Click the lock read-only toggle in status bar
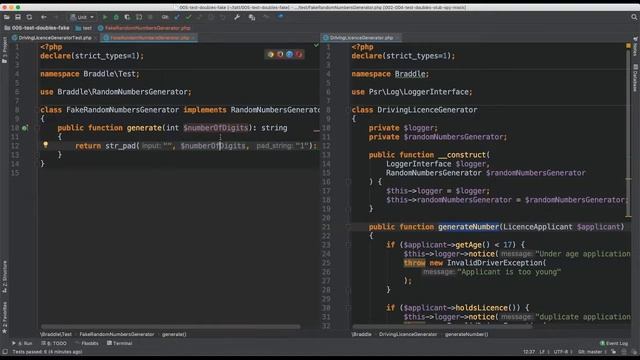This screenshot has height=360, width=640. pos(613,352)
